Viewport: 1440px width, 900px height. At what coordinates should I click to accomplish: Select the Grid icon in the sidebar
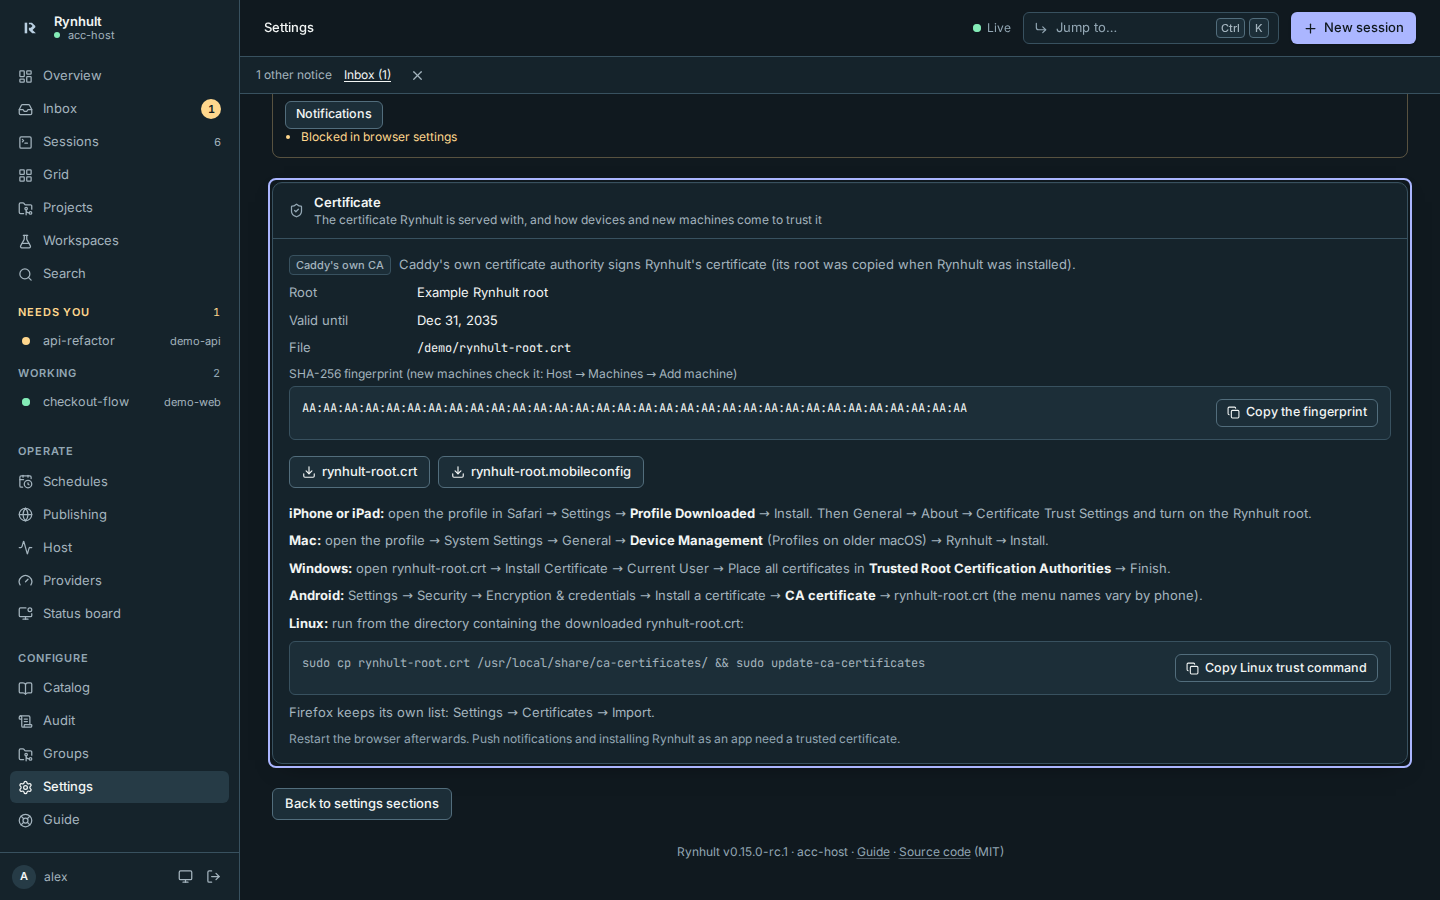coord(26,175)
